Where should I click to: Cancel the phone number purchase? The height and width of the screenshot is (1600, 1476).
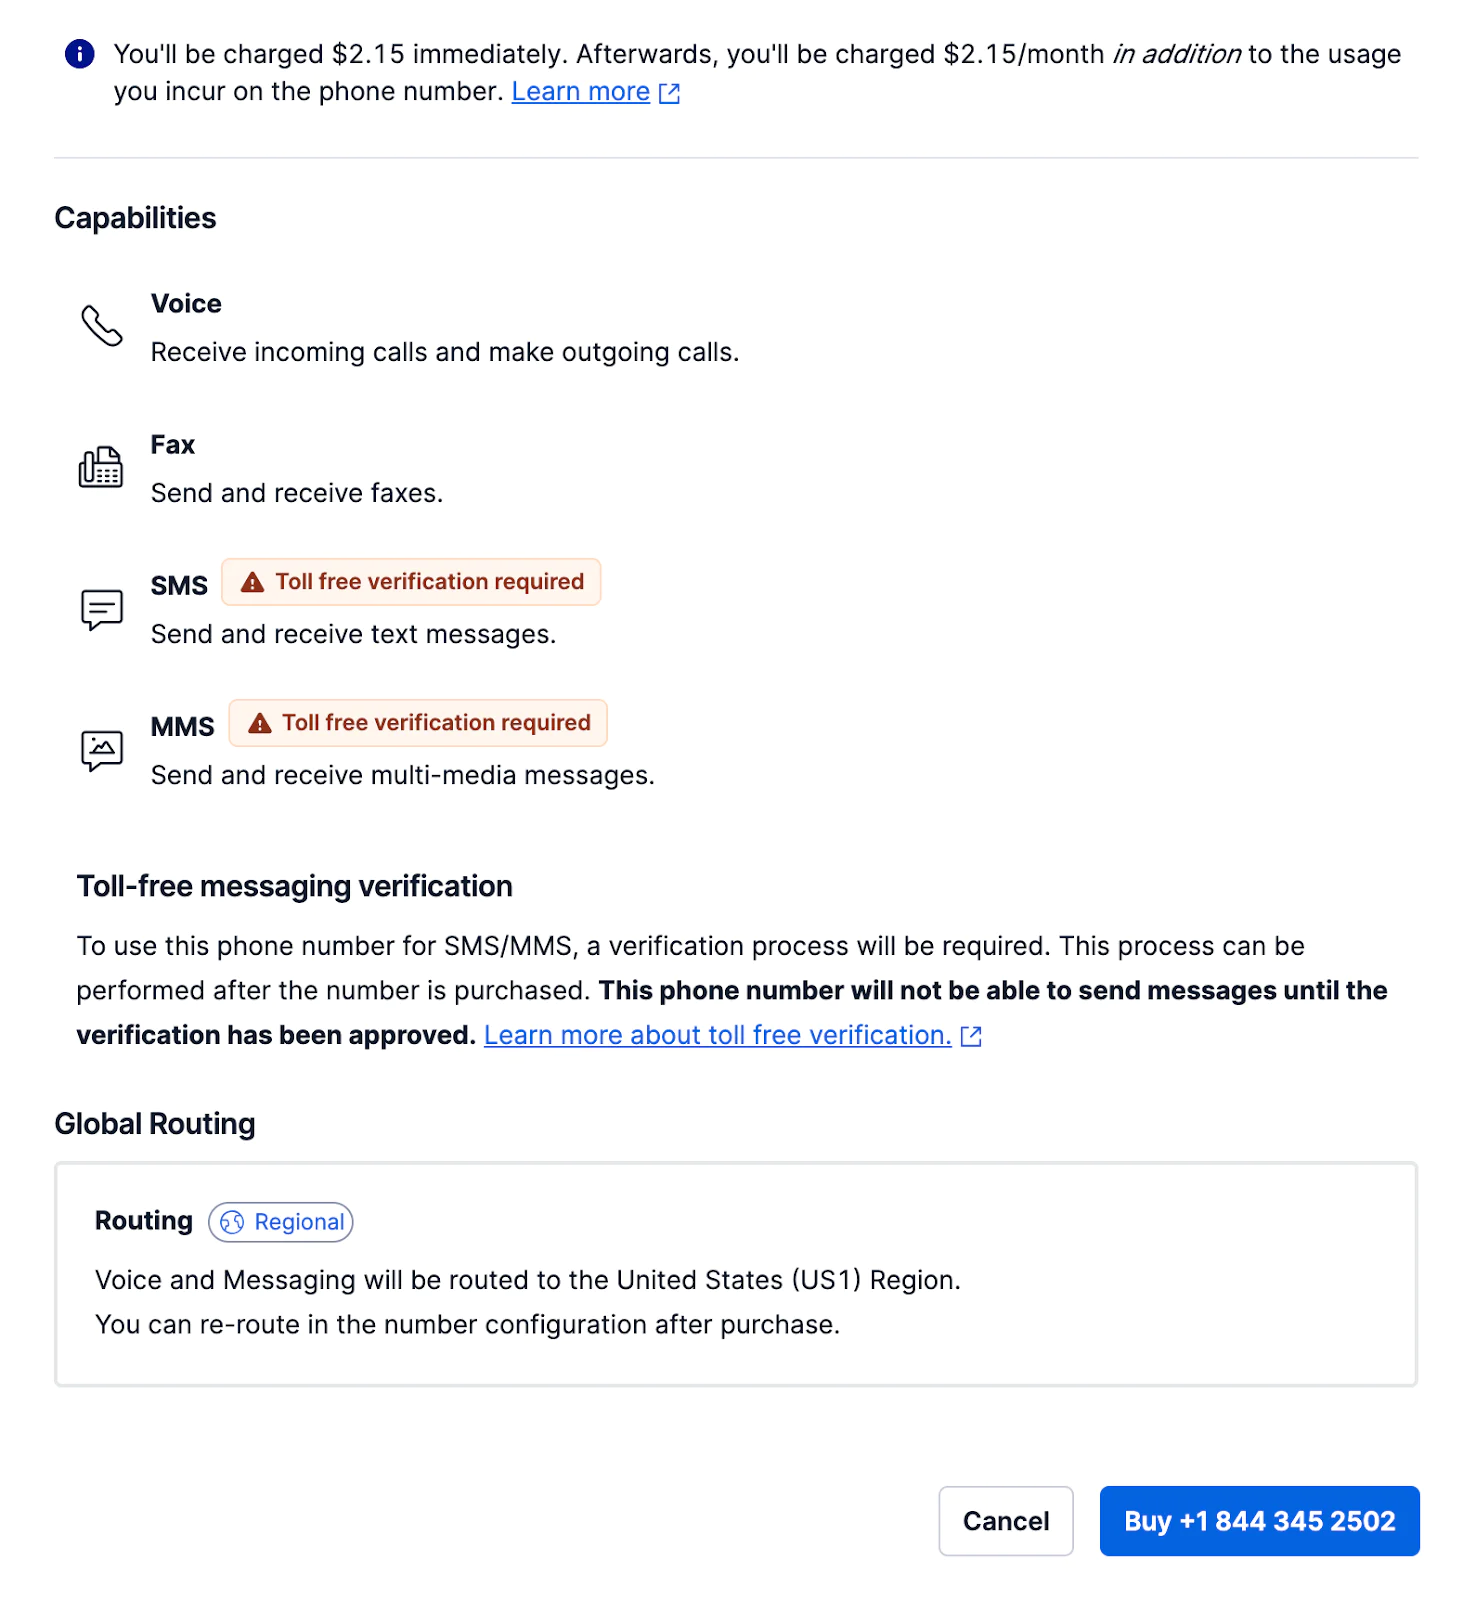point(1005,1521)
